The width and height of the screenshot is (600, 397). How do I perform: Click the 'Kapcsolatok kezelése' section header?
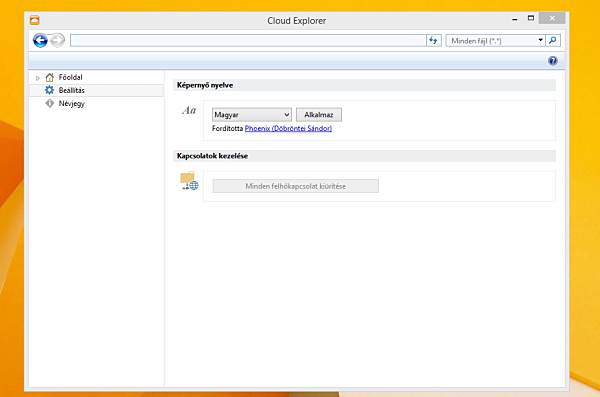[x=364, y=156]
